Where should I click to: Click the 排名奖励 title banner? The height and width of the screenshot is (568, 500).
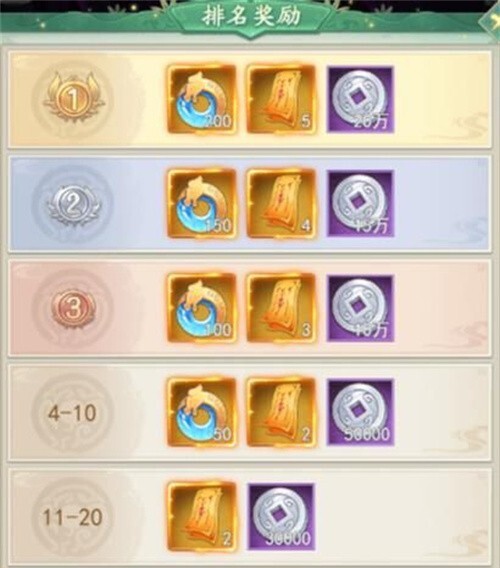251,16
